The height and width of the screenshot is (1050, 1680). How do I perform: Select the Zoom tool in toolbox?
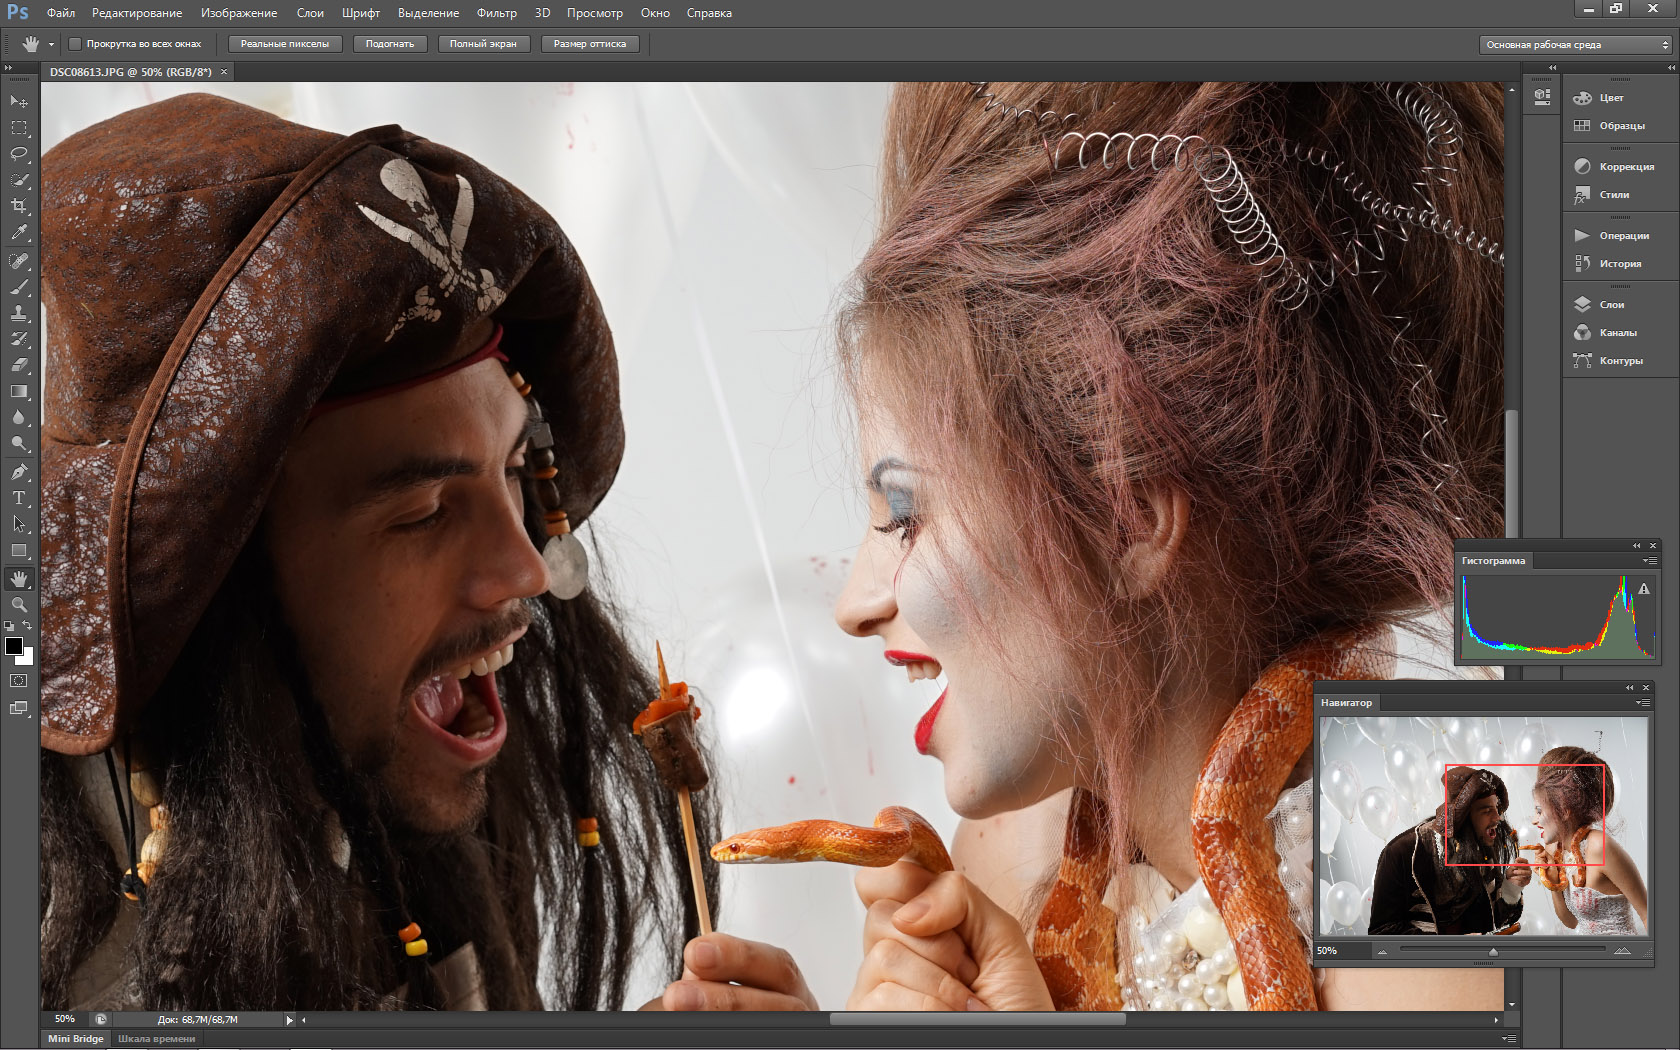[x=19, y=604]
